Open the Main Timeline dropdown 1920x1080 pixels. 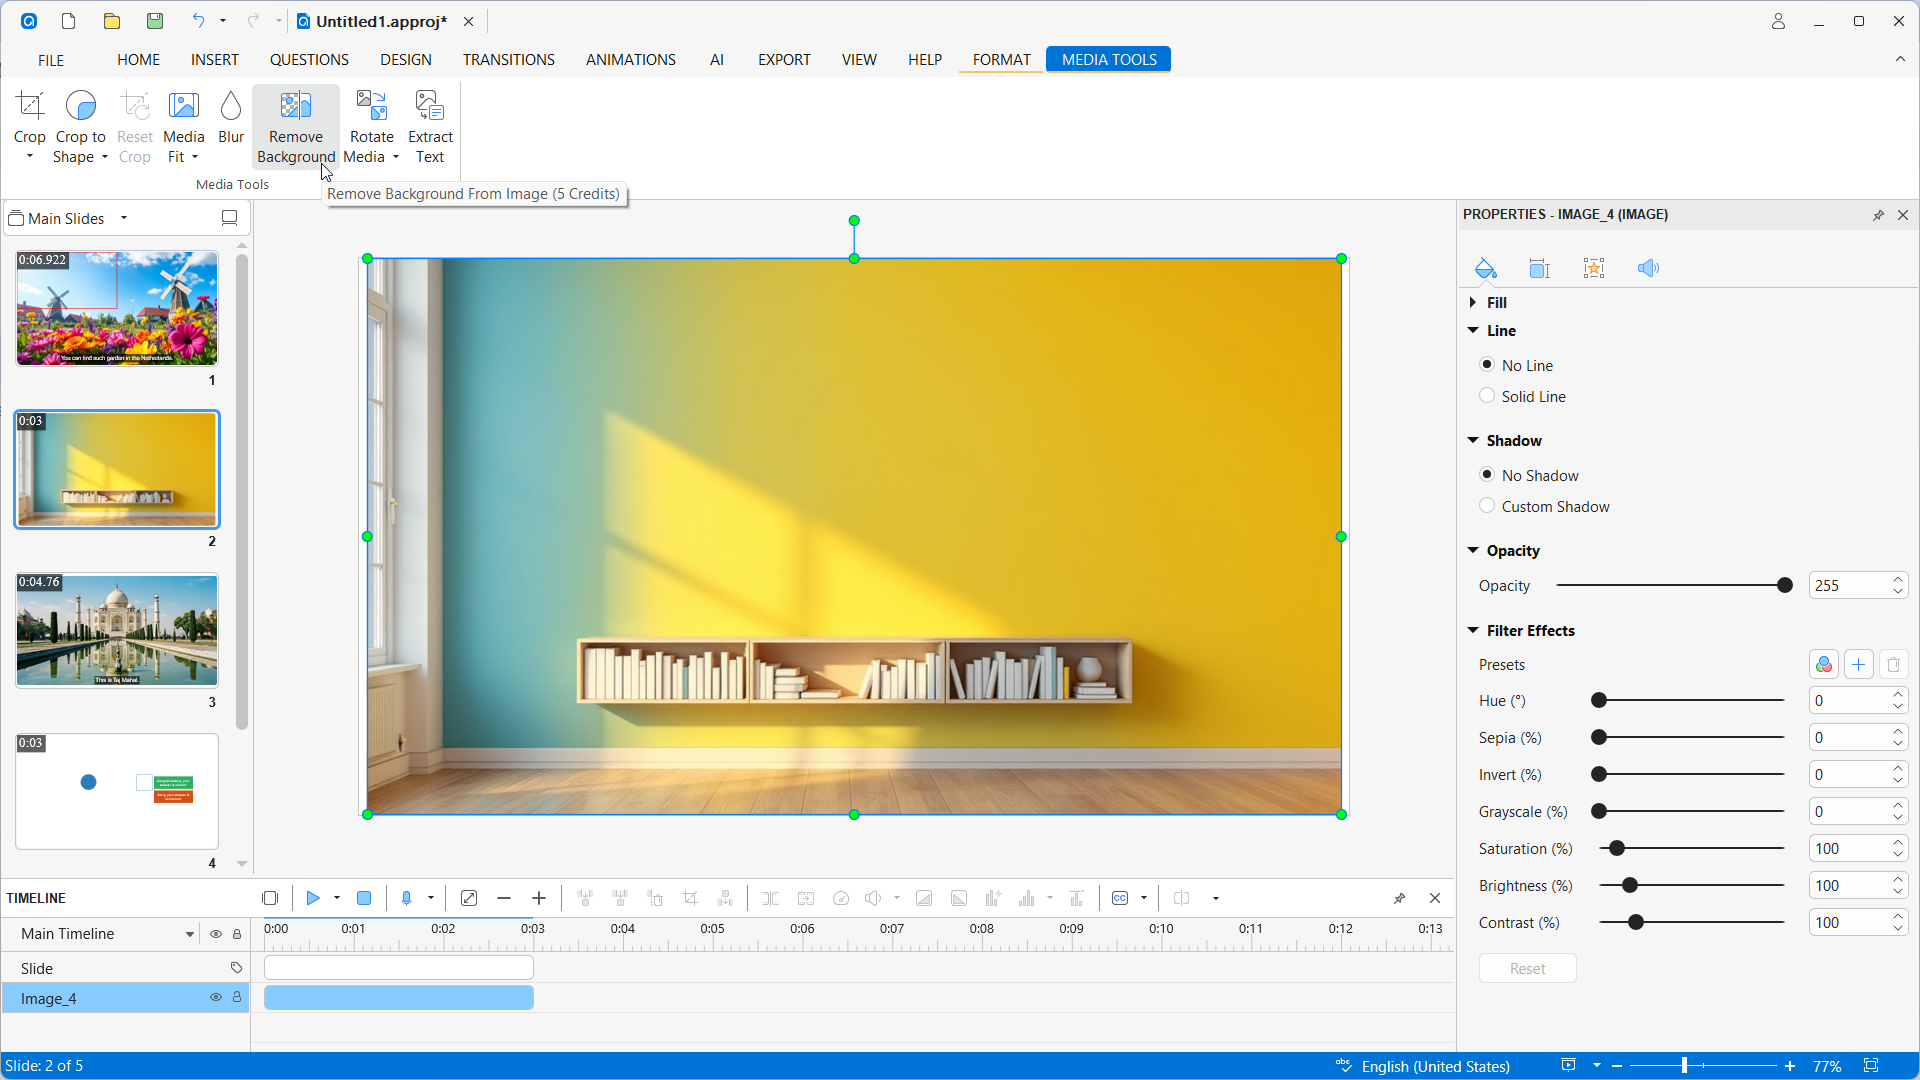pyautogui.click(x=189, y=934)
